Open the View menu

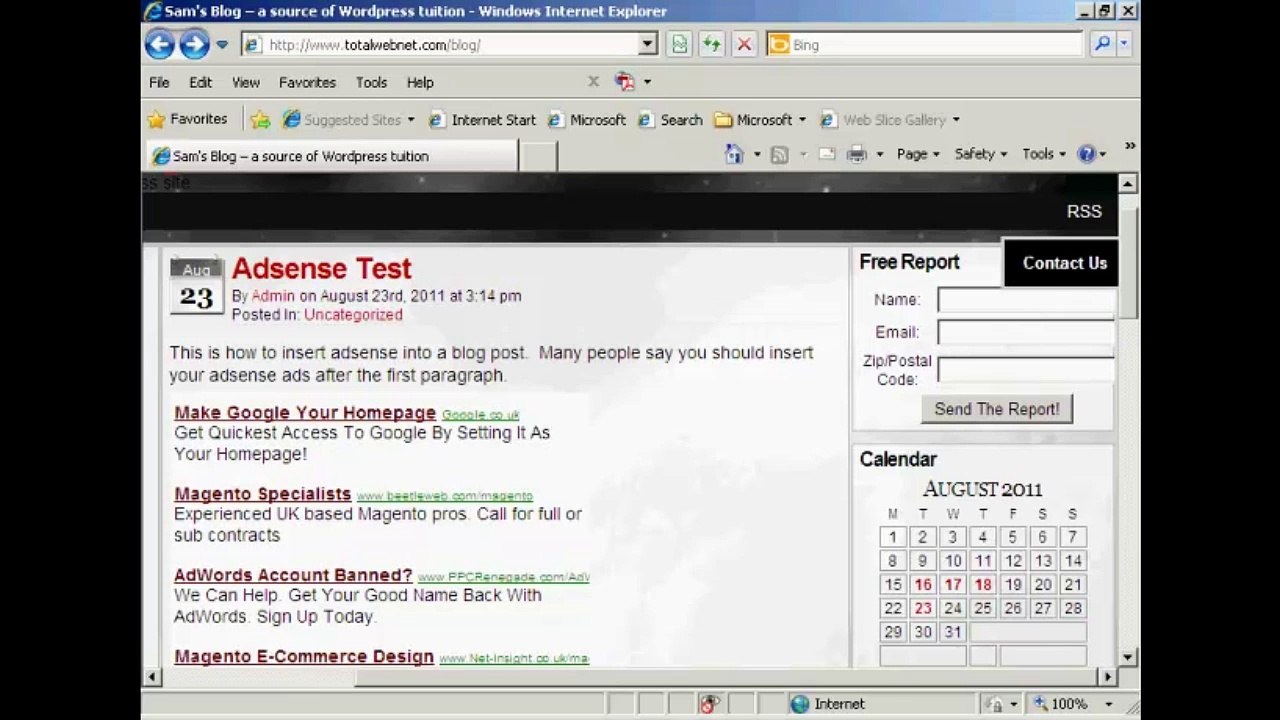pos(246,82)
